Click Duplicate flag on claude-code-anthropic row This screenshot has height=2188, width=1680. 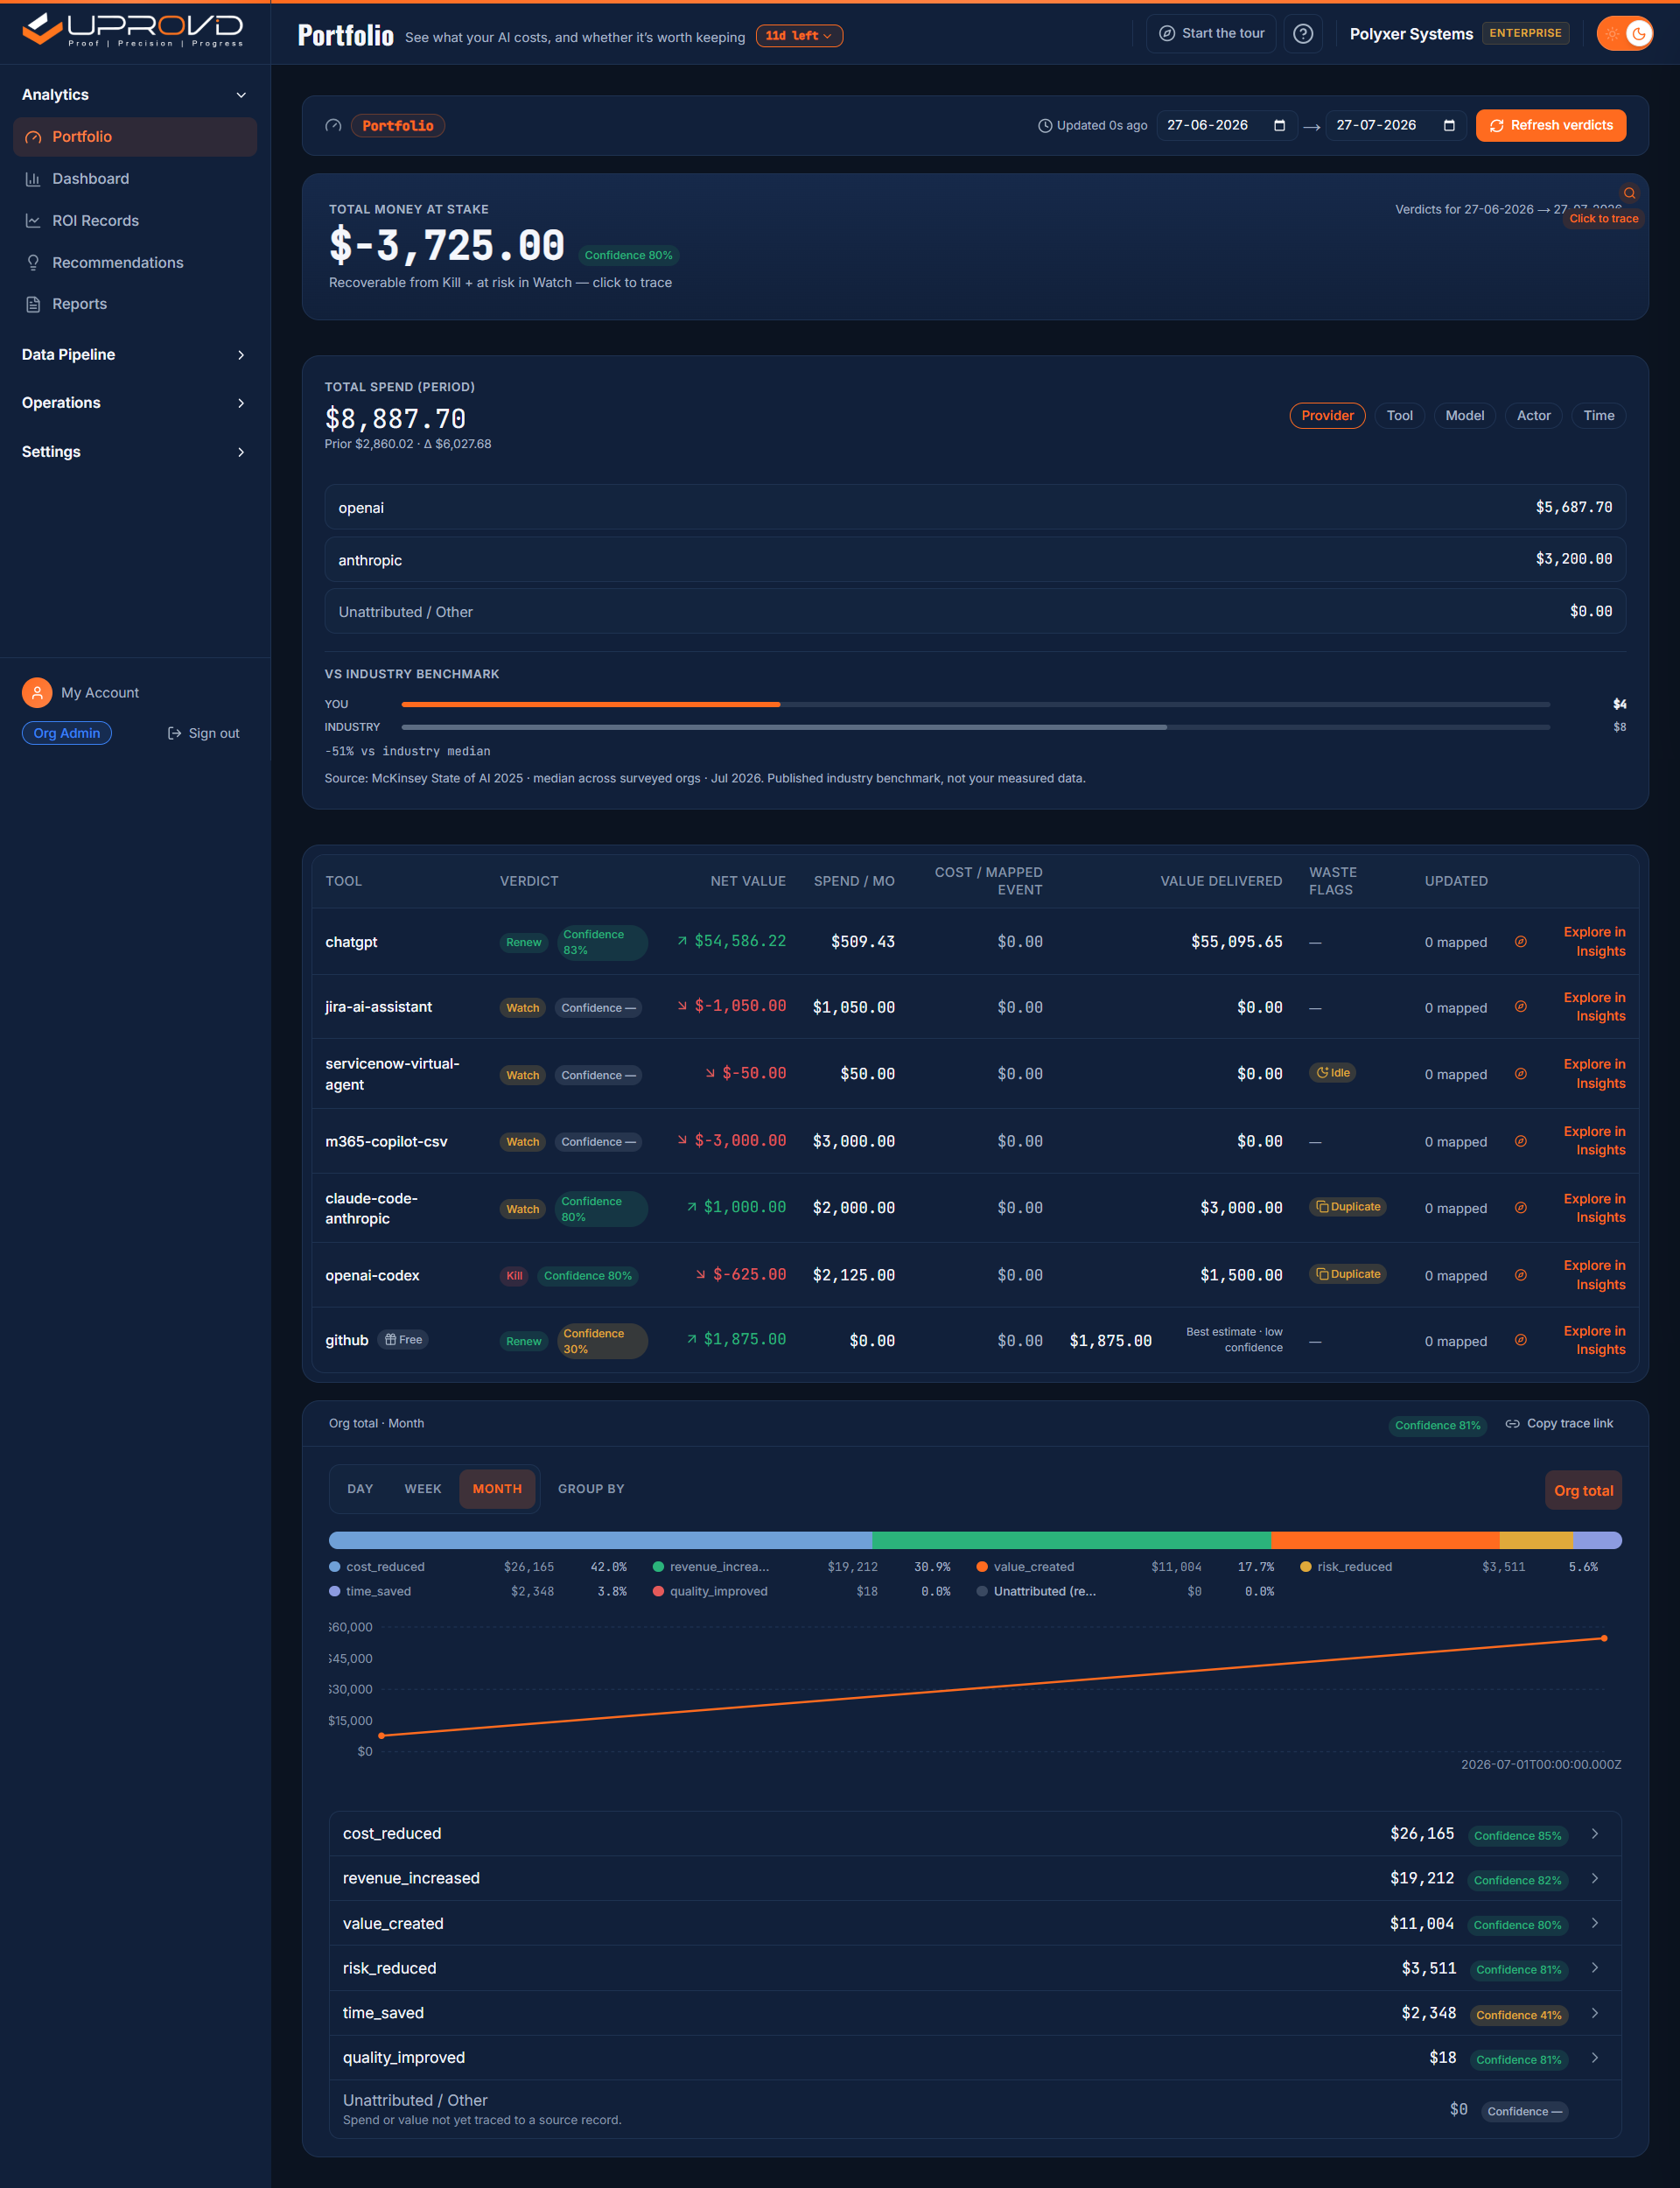point(1348,1207)
